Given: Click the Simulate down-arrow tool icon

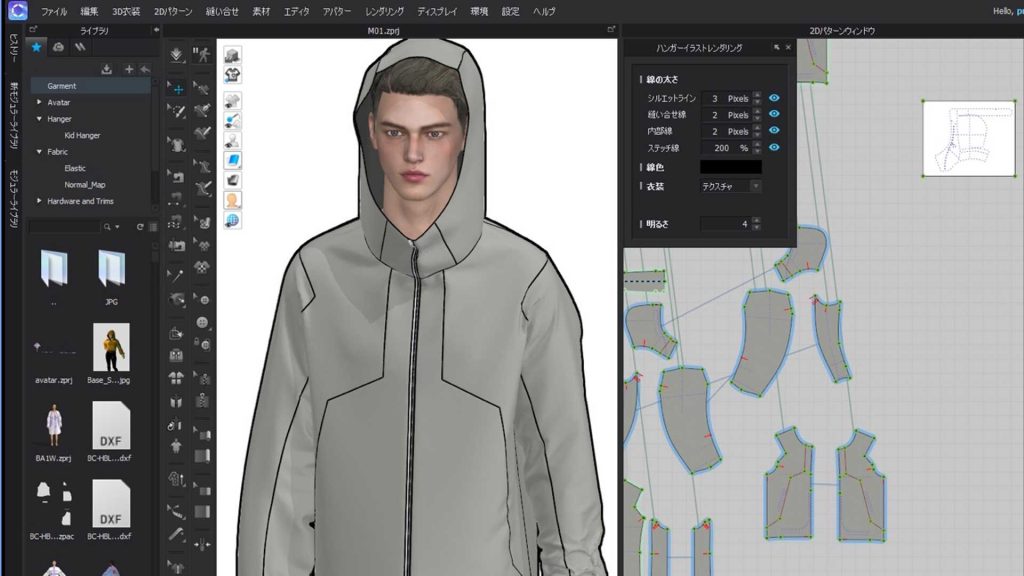Looking at the screenshot, I should point(177,55).
